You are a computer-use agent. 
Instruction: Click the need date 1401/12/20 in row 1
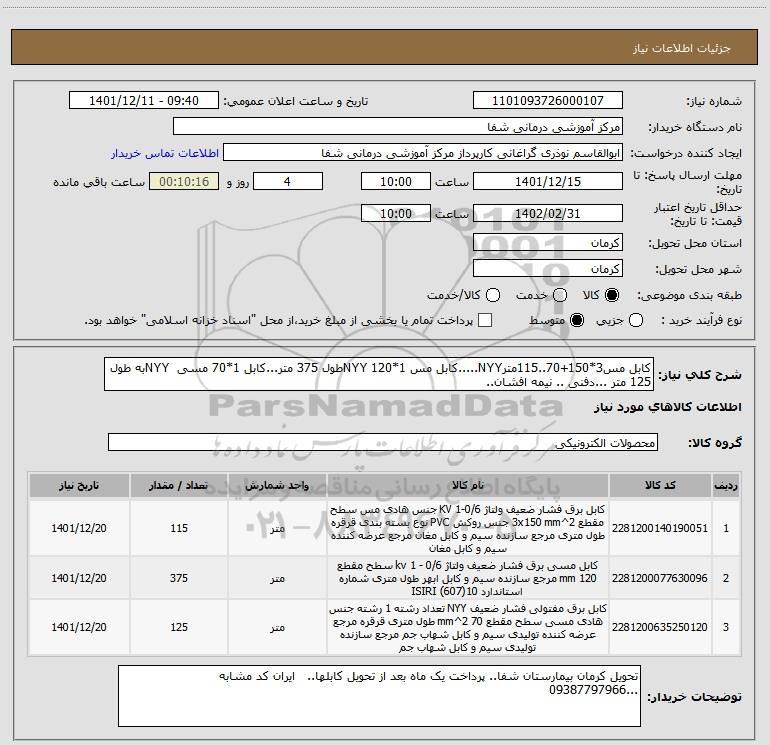(79, 528)
